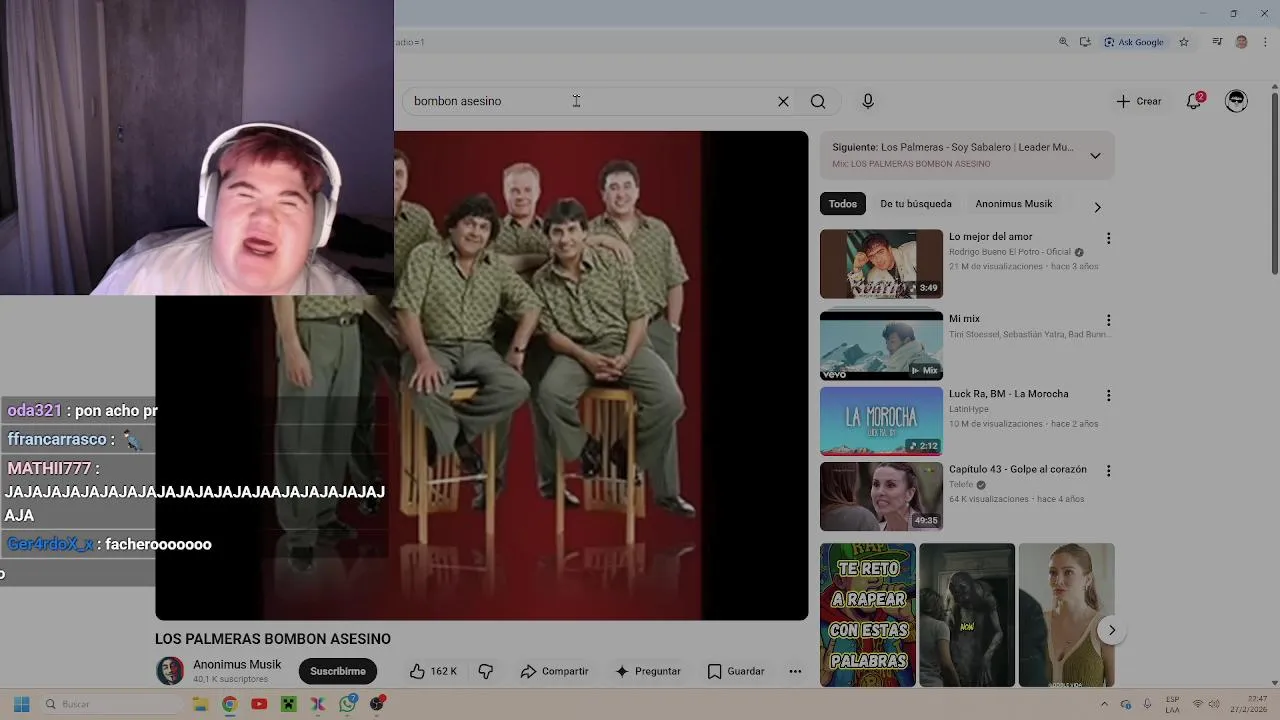This screenshot has height=720, width=1280.
Task: Click title Luck Ra, BM - La Morocha
Action: (x=1008, y=394)
